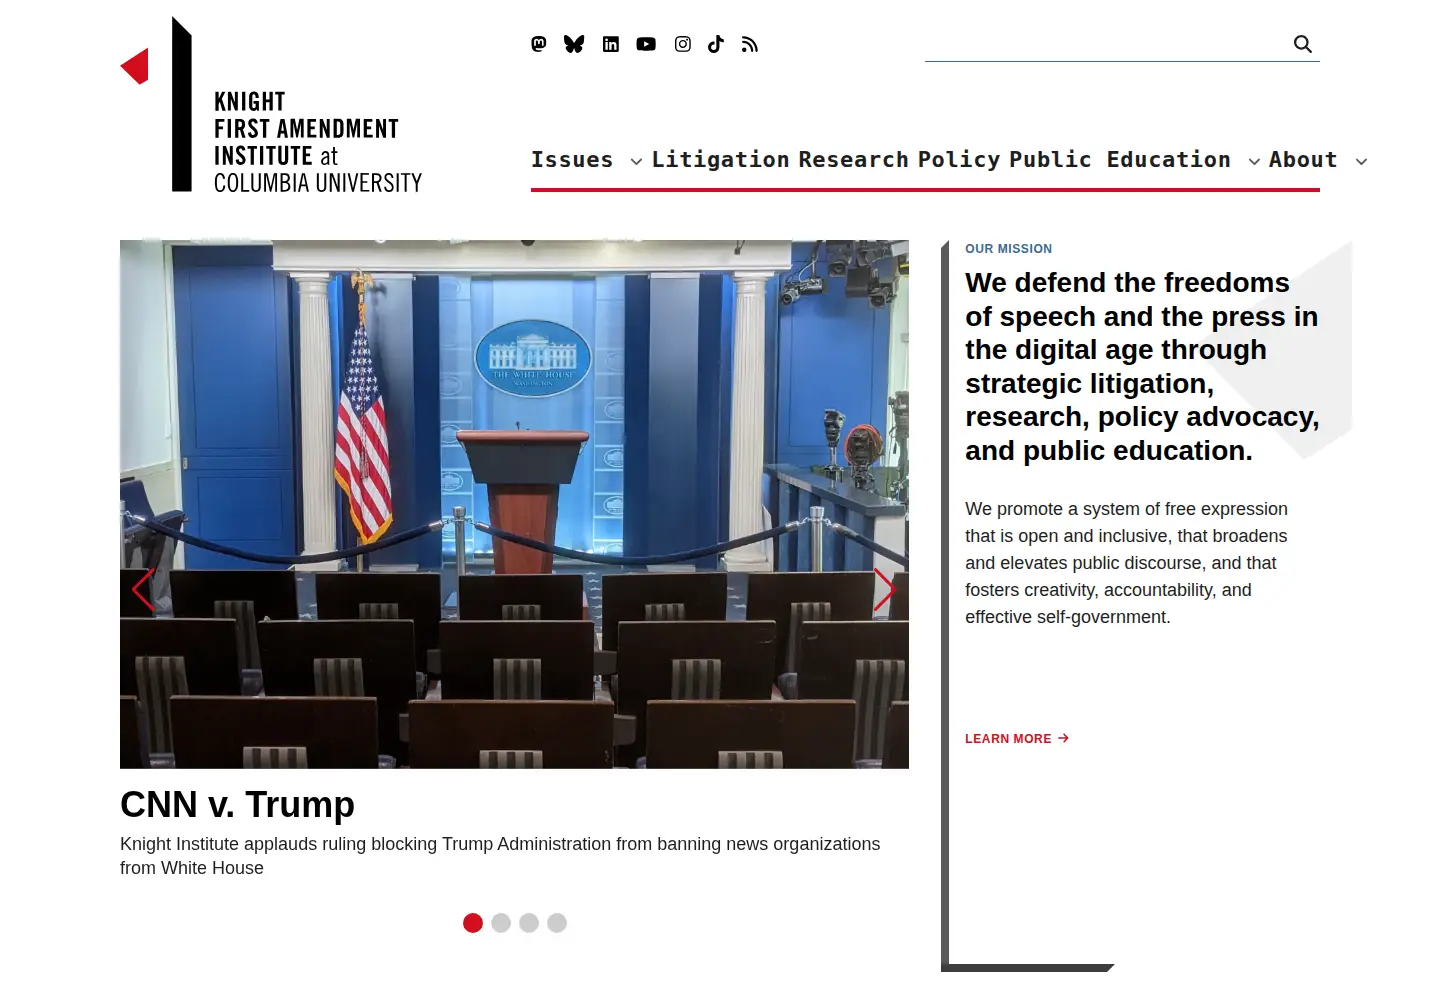Visit the TikTok icon link
1440x1000 pixels.
716,44
